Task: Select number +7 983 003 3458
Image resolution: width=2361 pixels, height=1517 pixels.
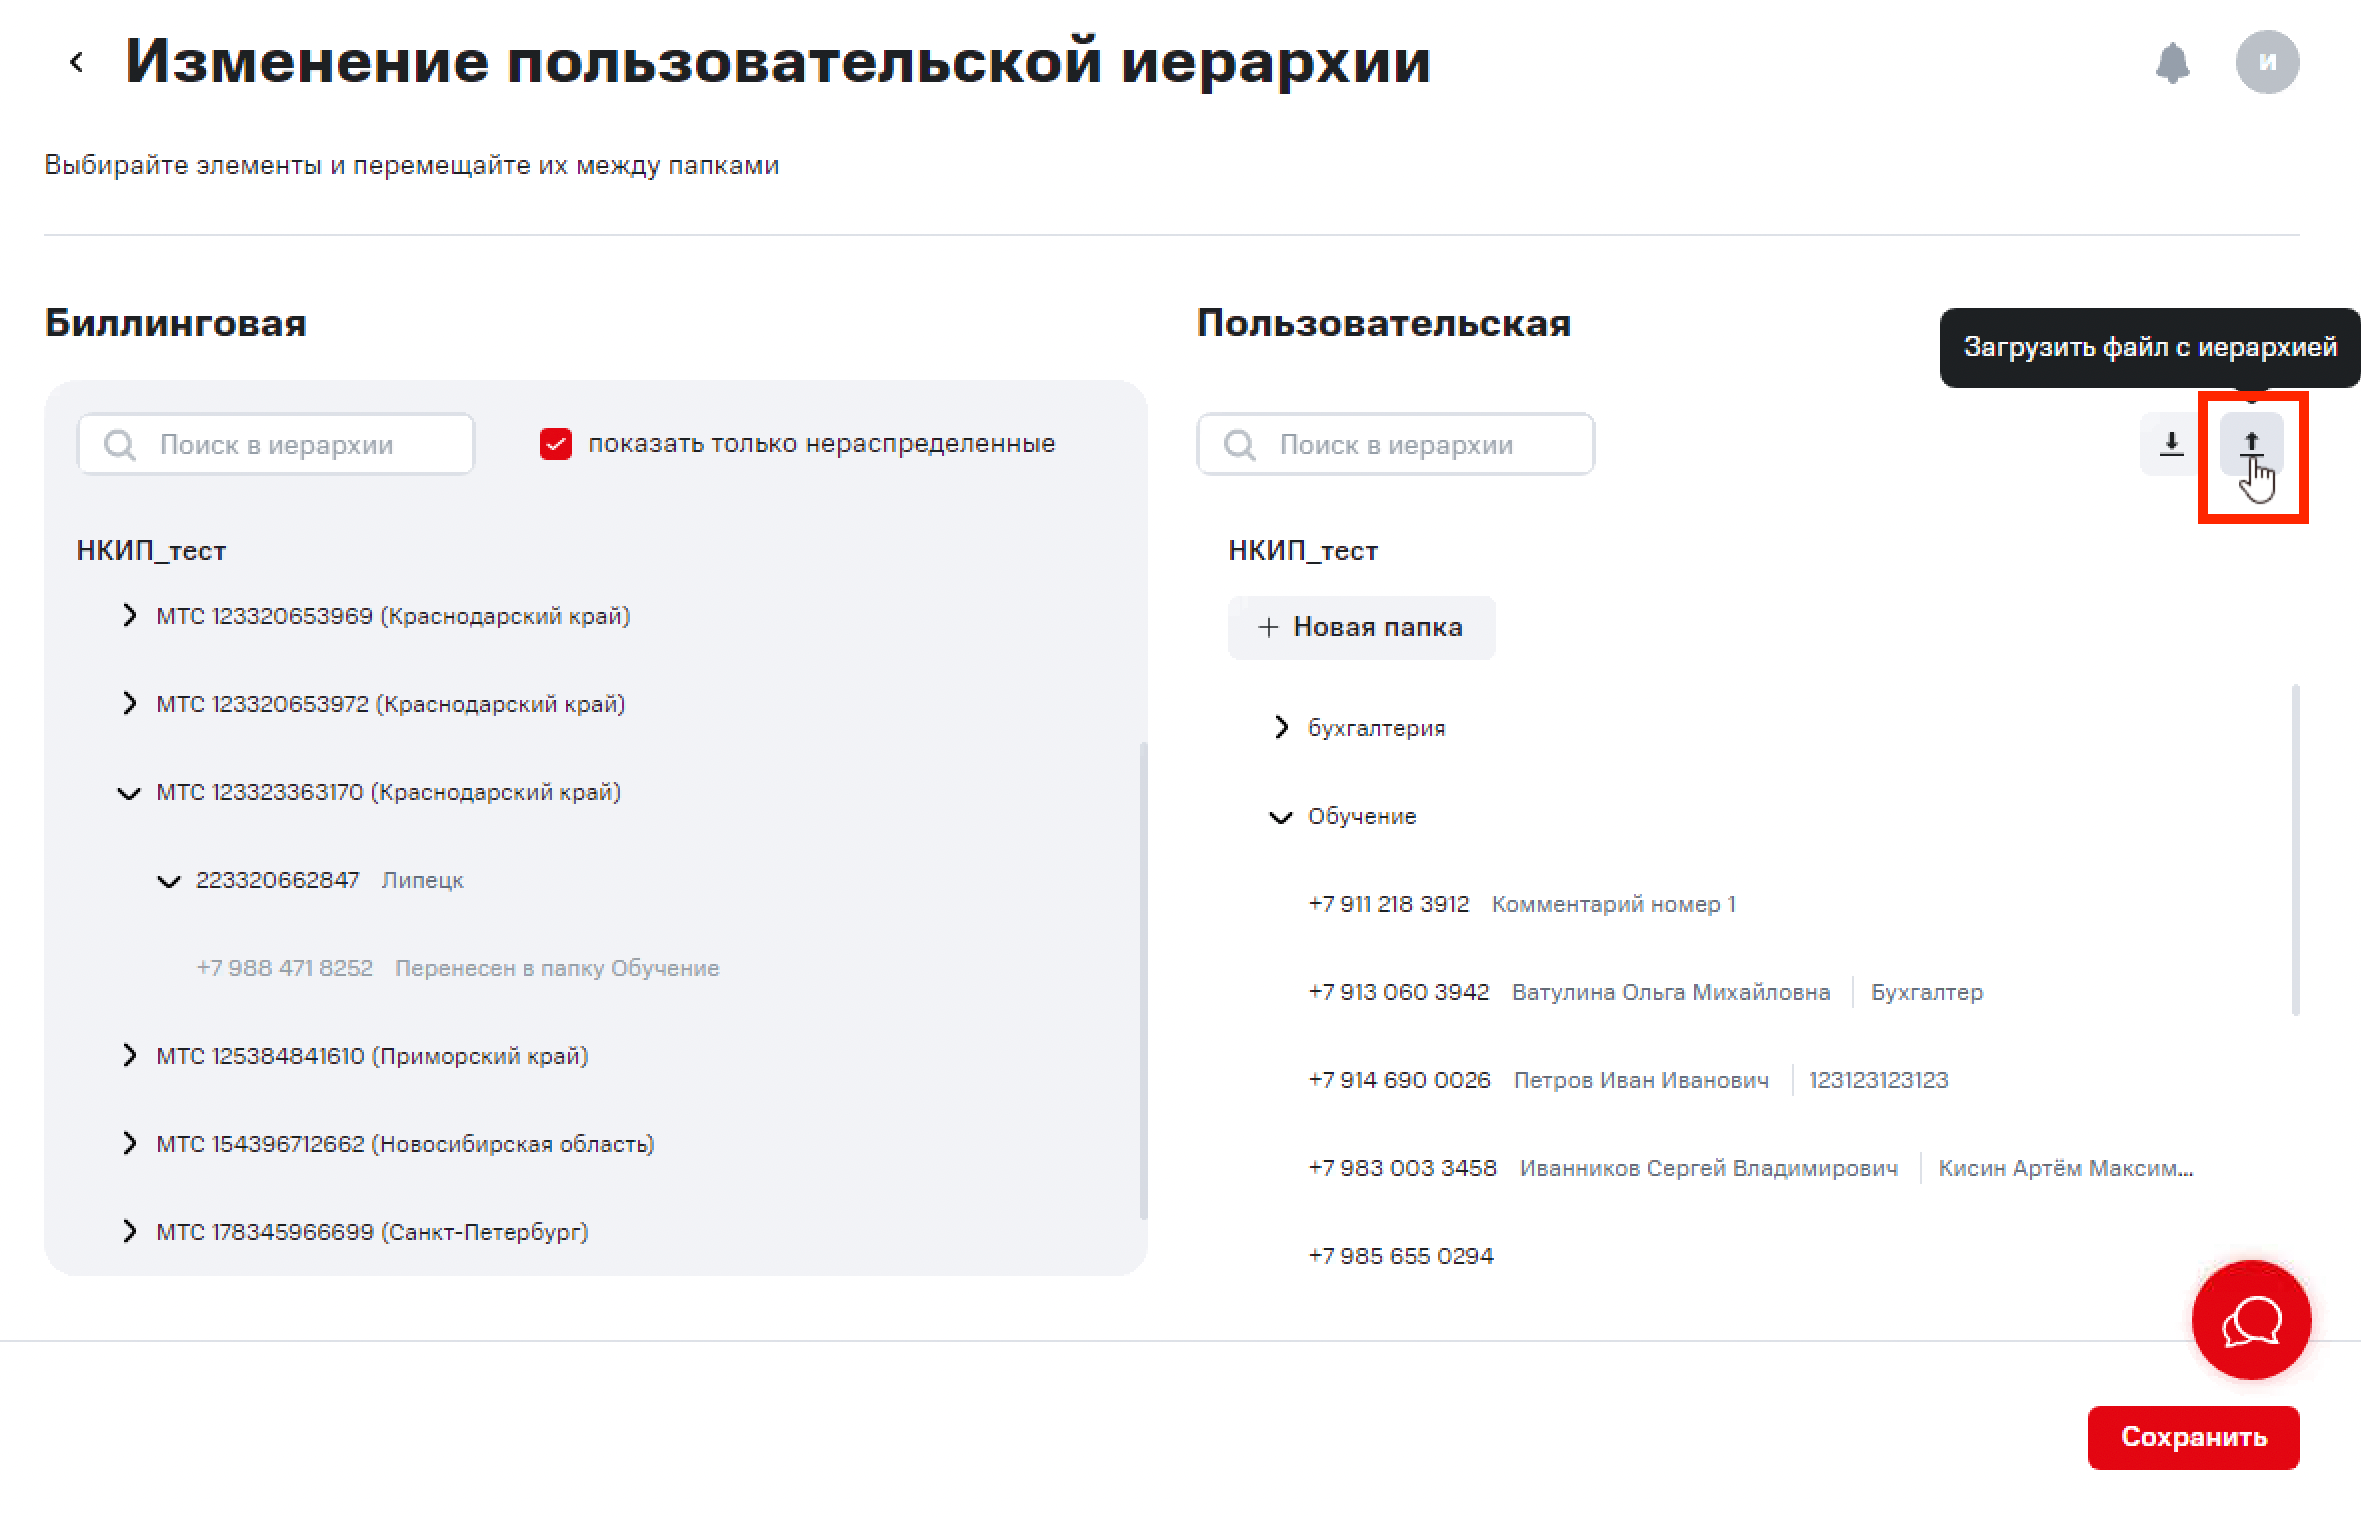Action: (1403, 1168)
